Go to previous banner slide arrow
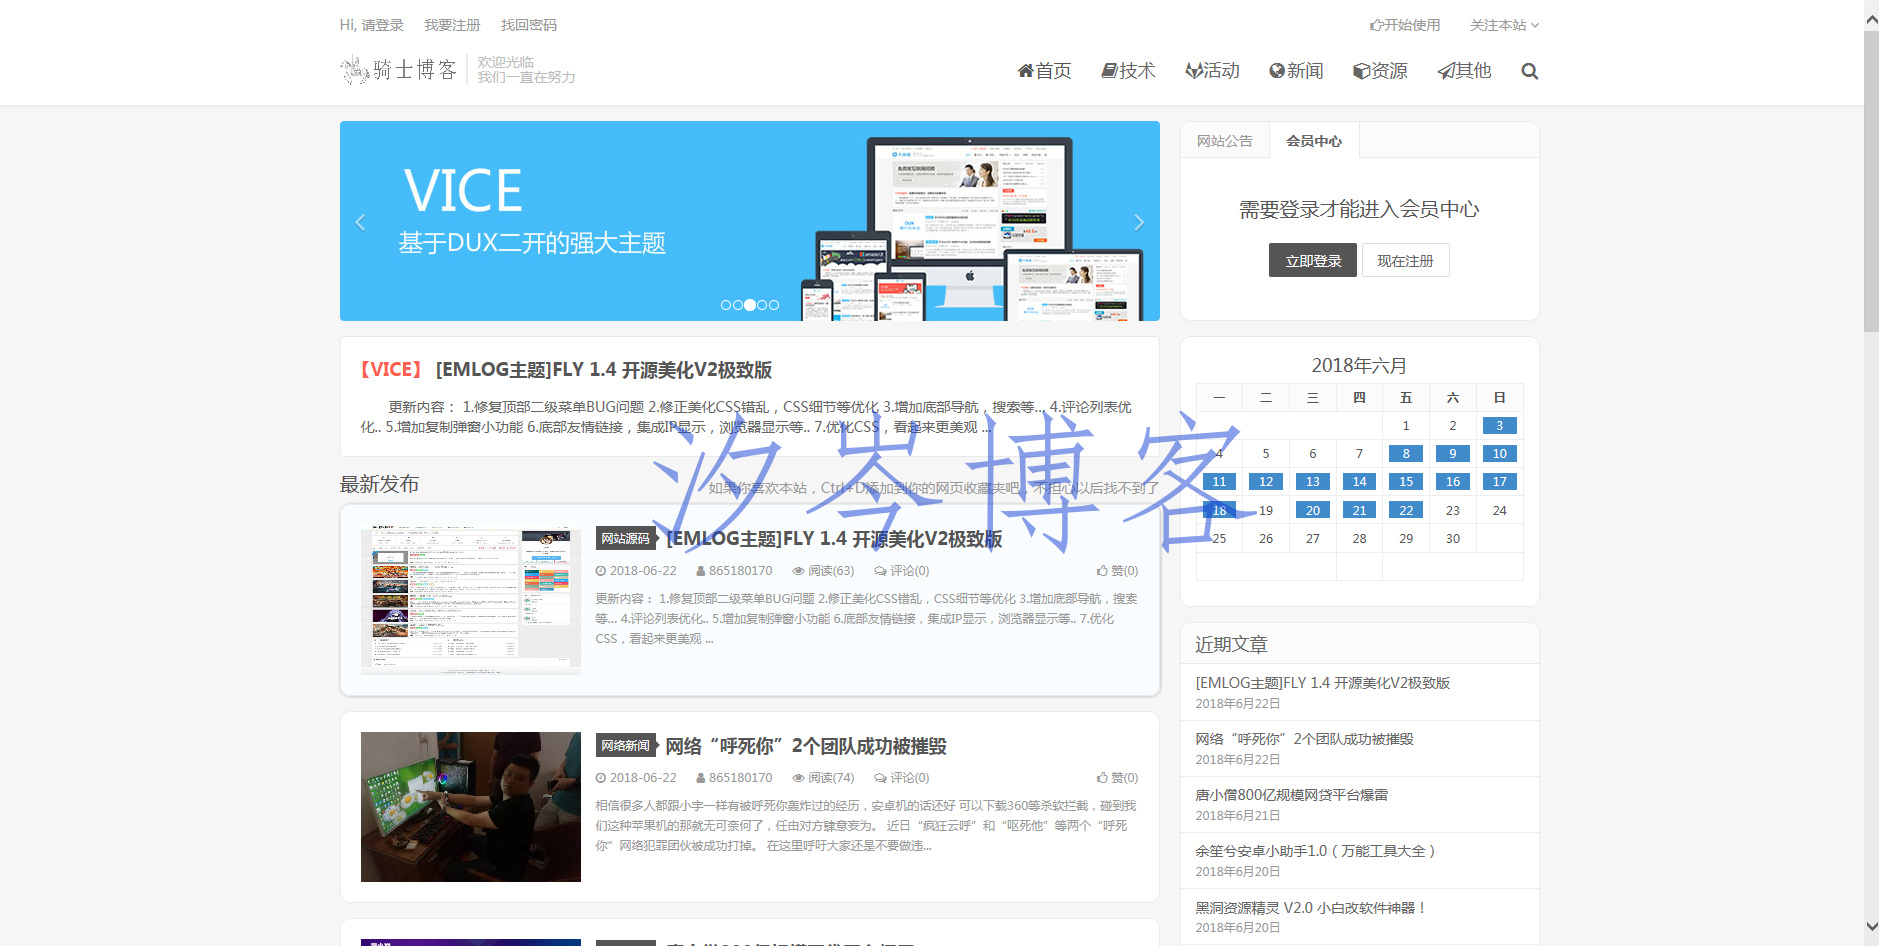 point(361,222)
